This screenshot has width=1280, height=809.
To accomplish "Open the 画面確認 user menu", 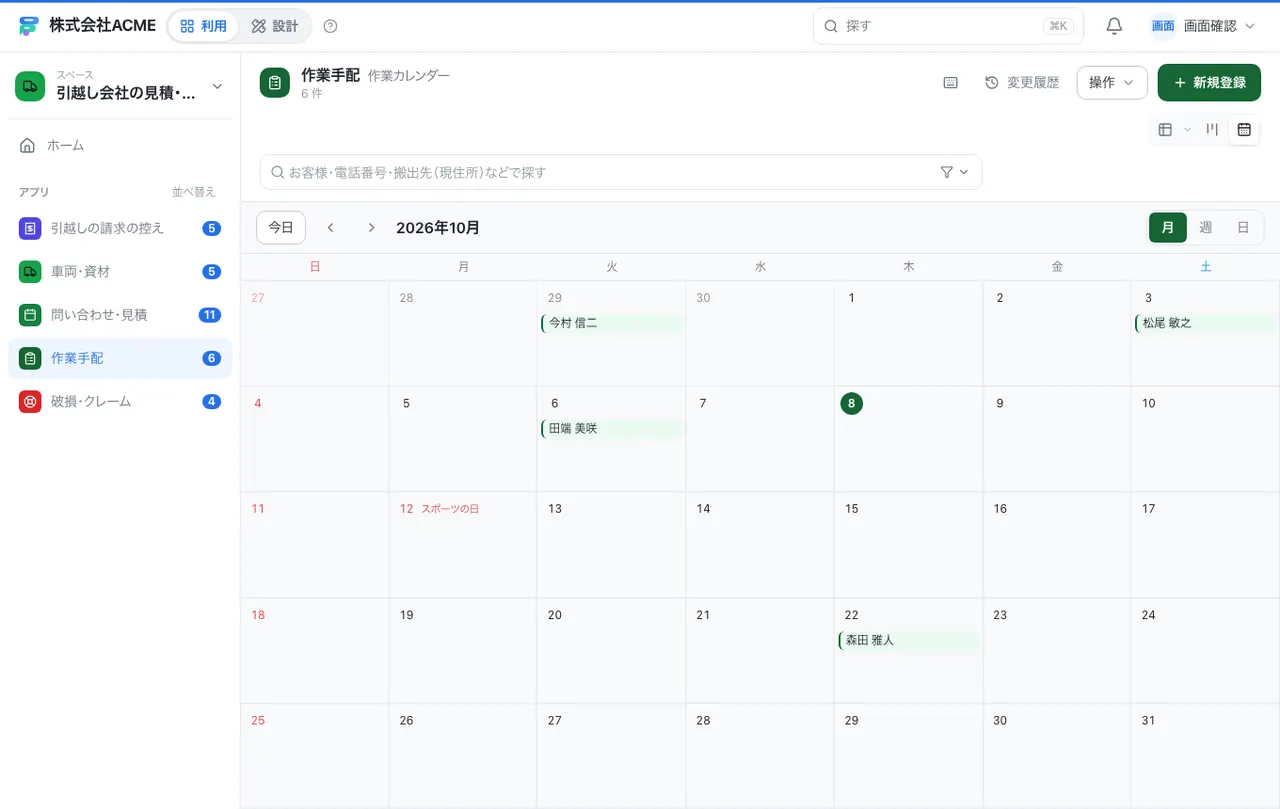I will pyautogui.click(x=1202, y=26).
